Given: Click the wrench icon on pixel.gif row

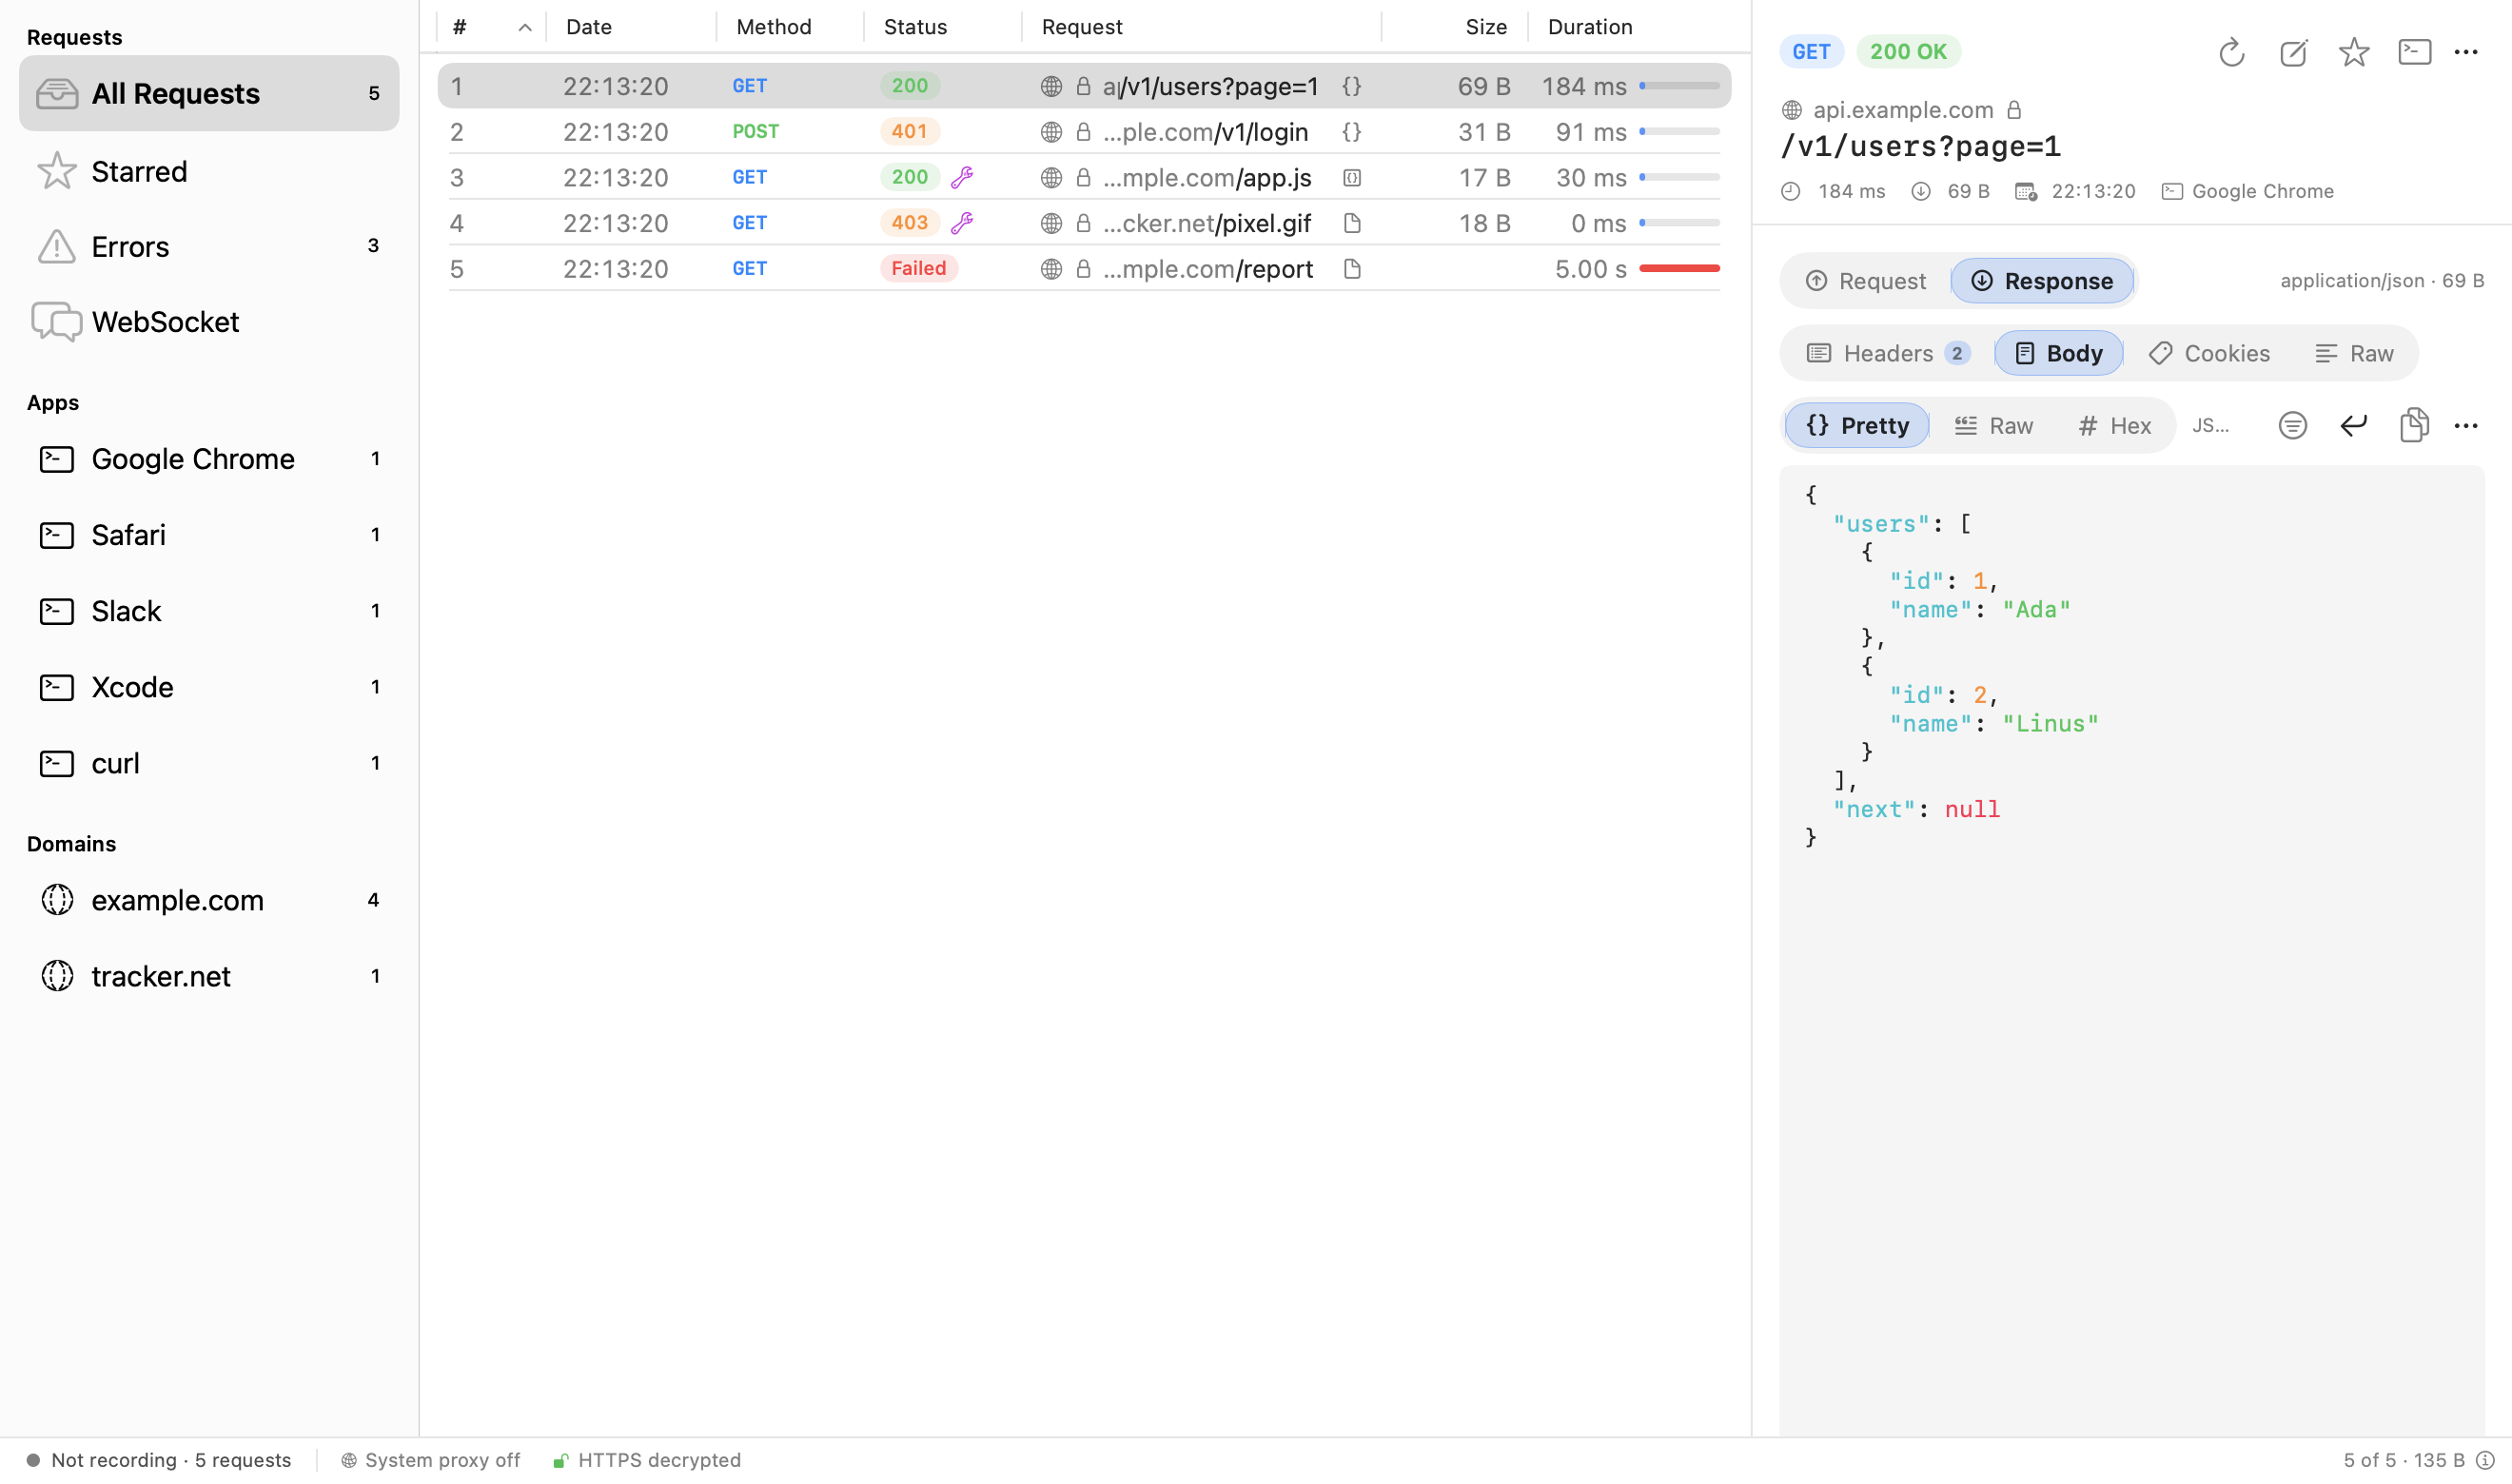Looking at the screenshot, I should 962,223.
